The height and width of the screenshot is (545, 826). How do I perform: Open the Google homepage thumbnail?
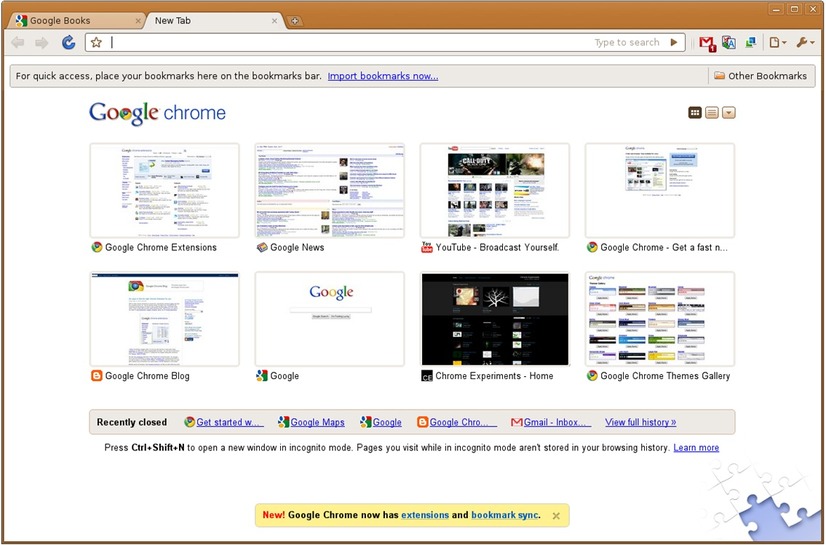click(x=330, y=319)
